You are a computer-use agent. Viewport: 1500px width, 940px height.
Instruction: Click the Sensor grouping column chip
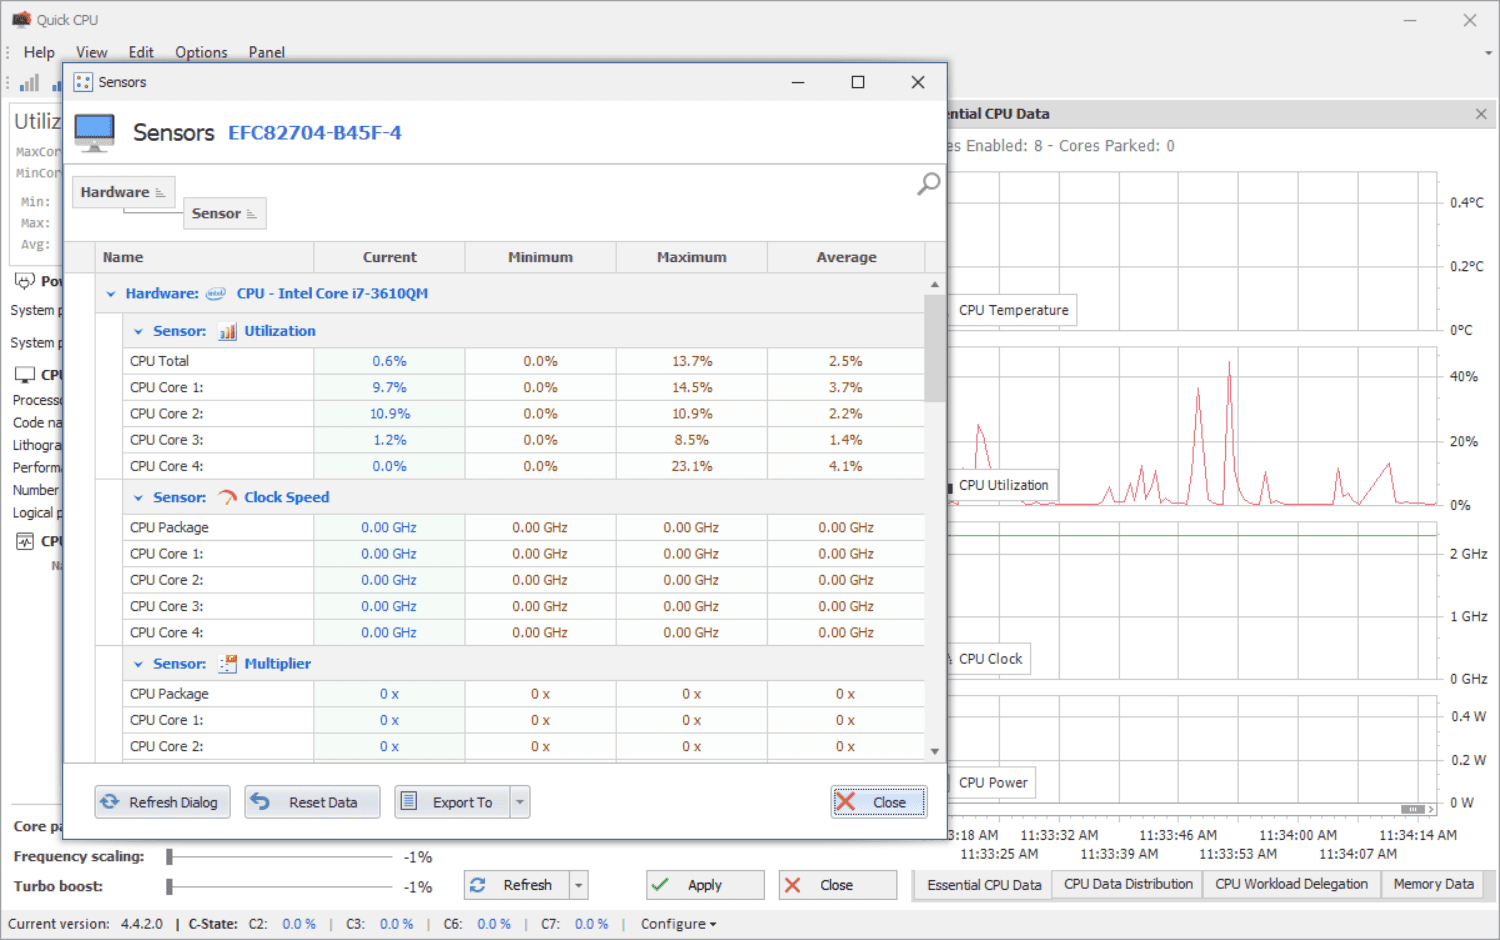coord(224,213)
